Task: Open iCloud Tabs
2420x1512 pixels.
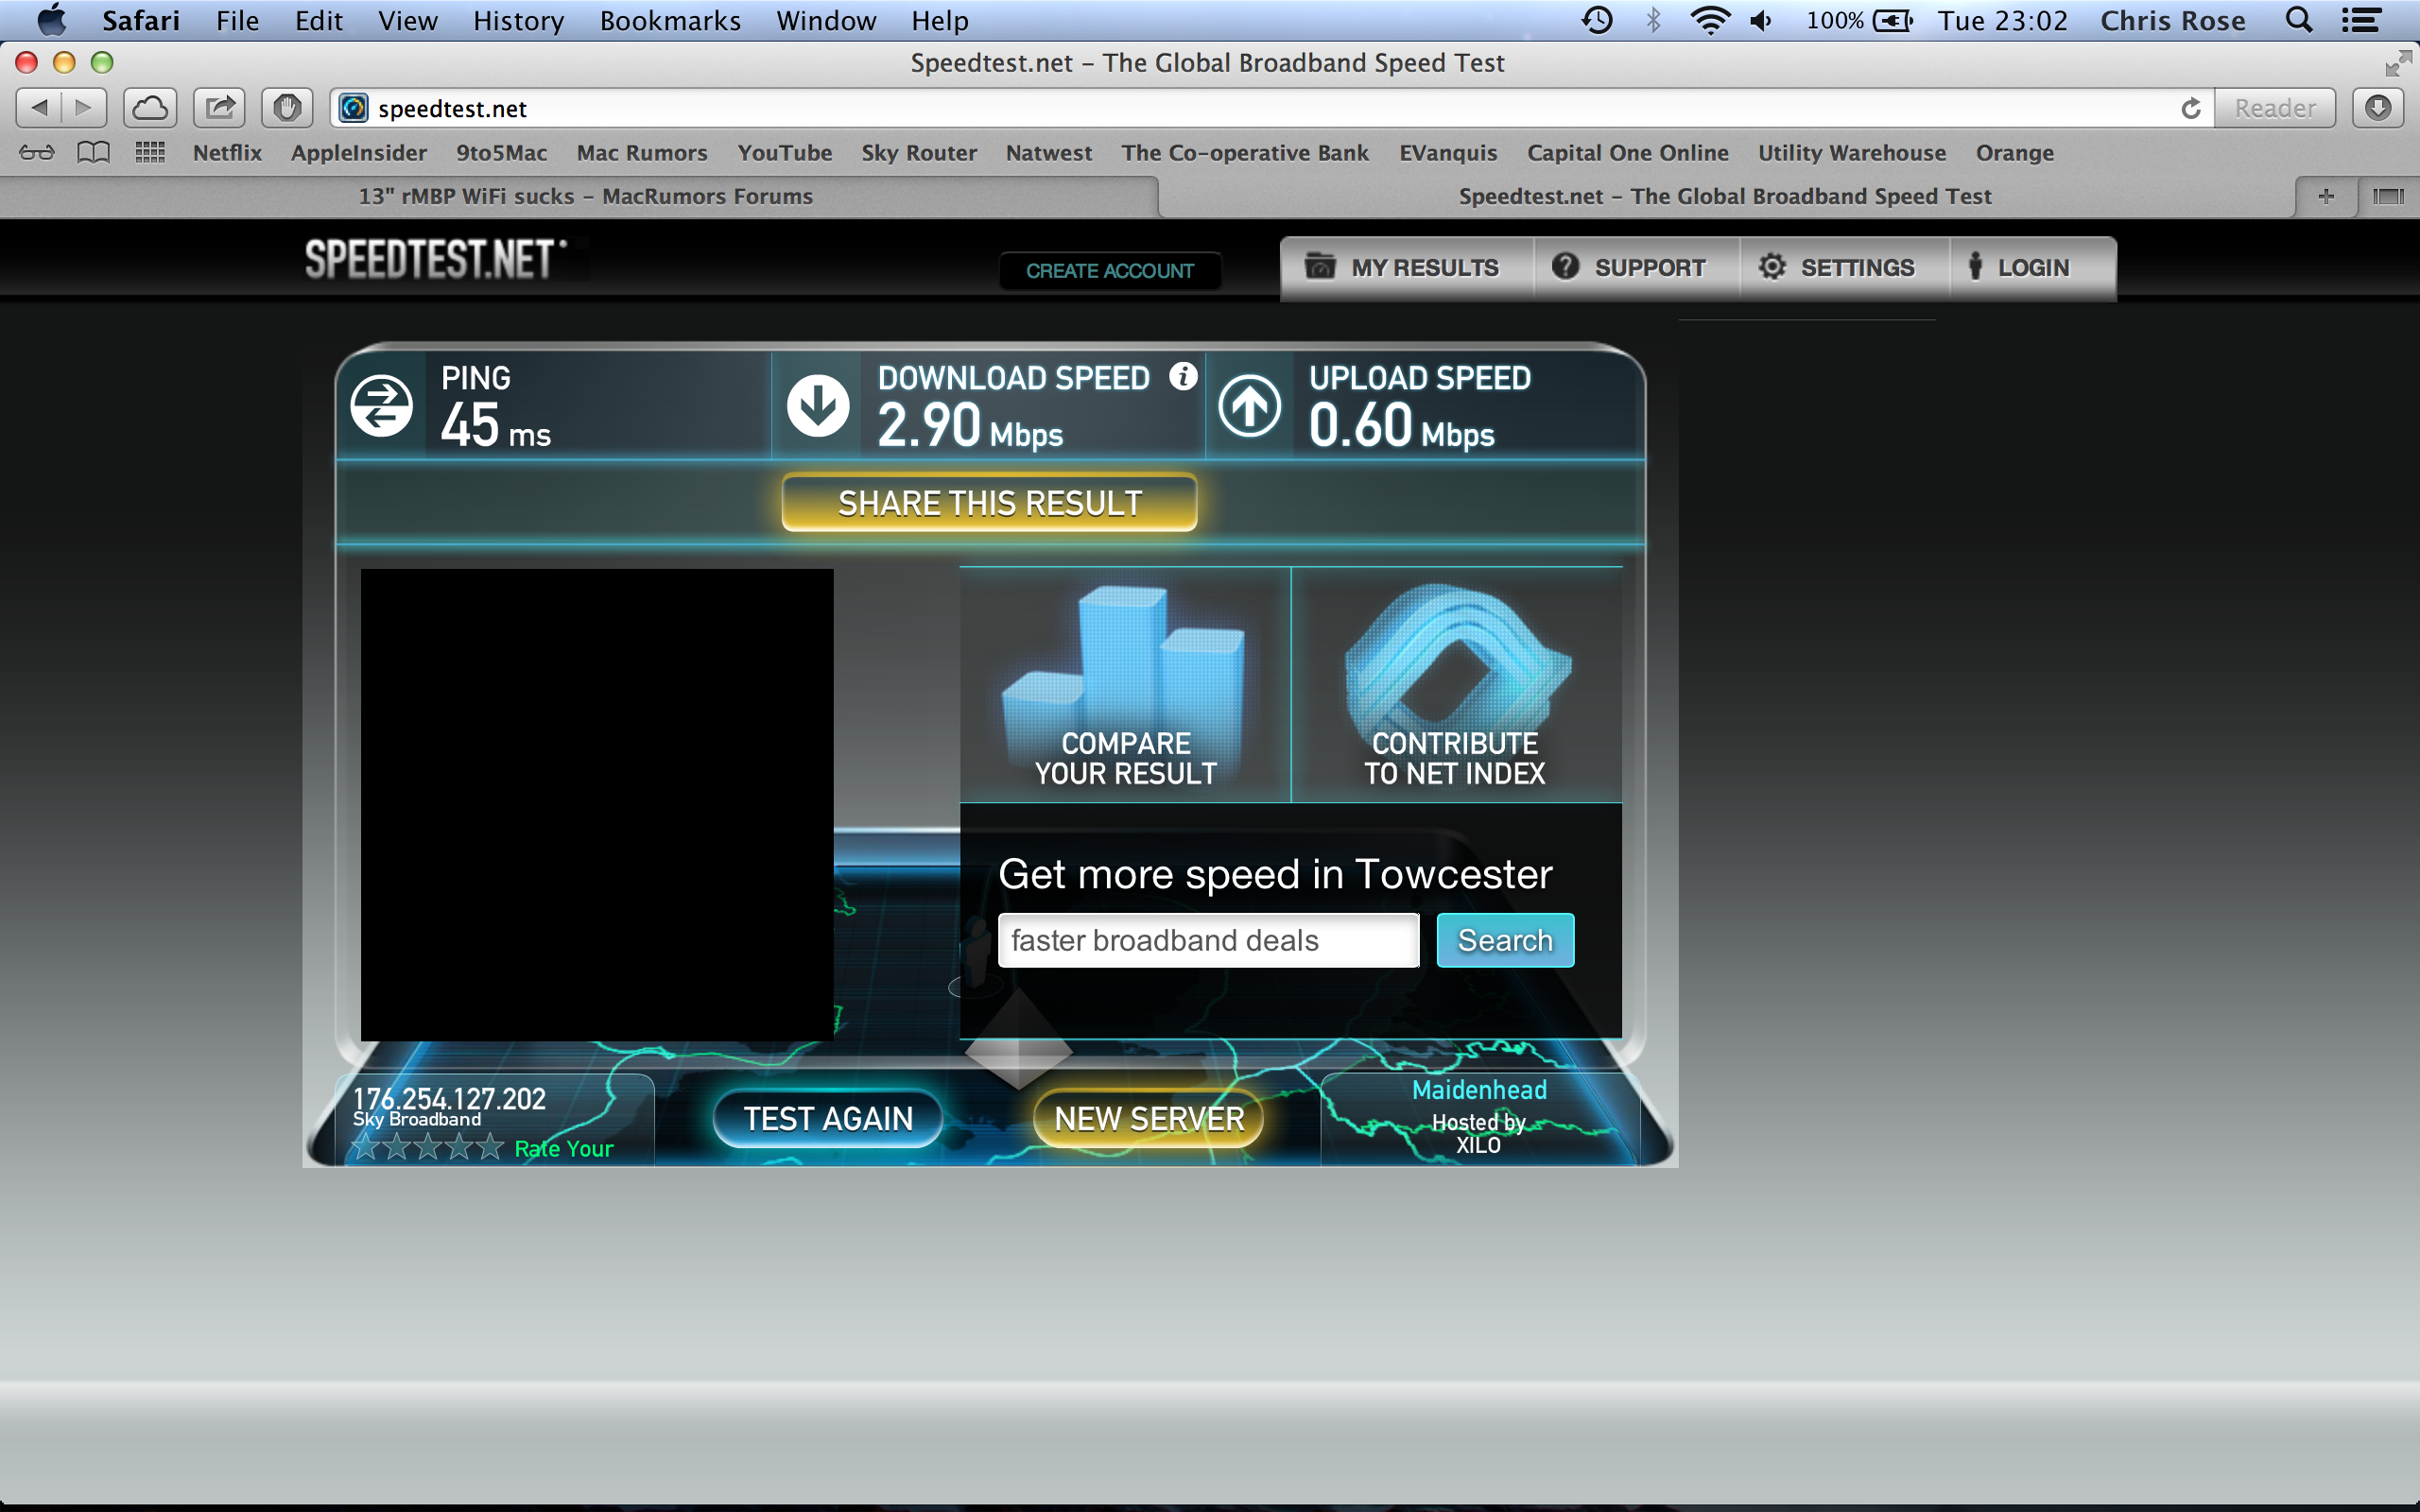Action: tap(150, 107)
